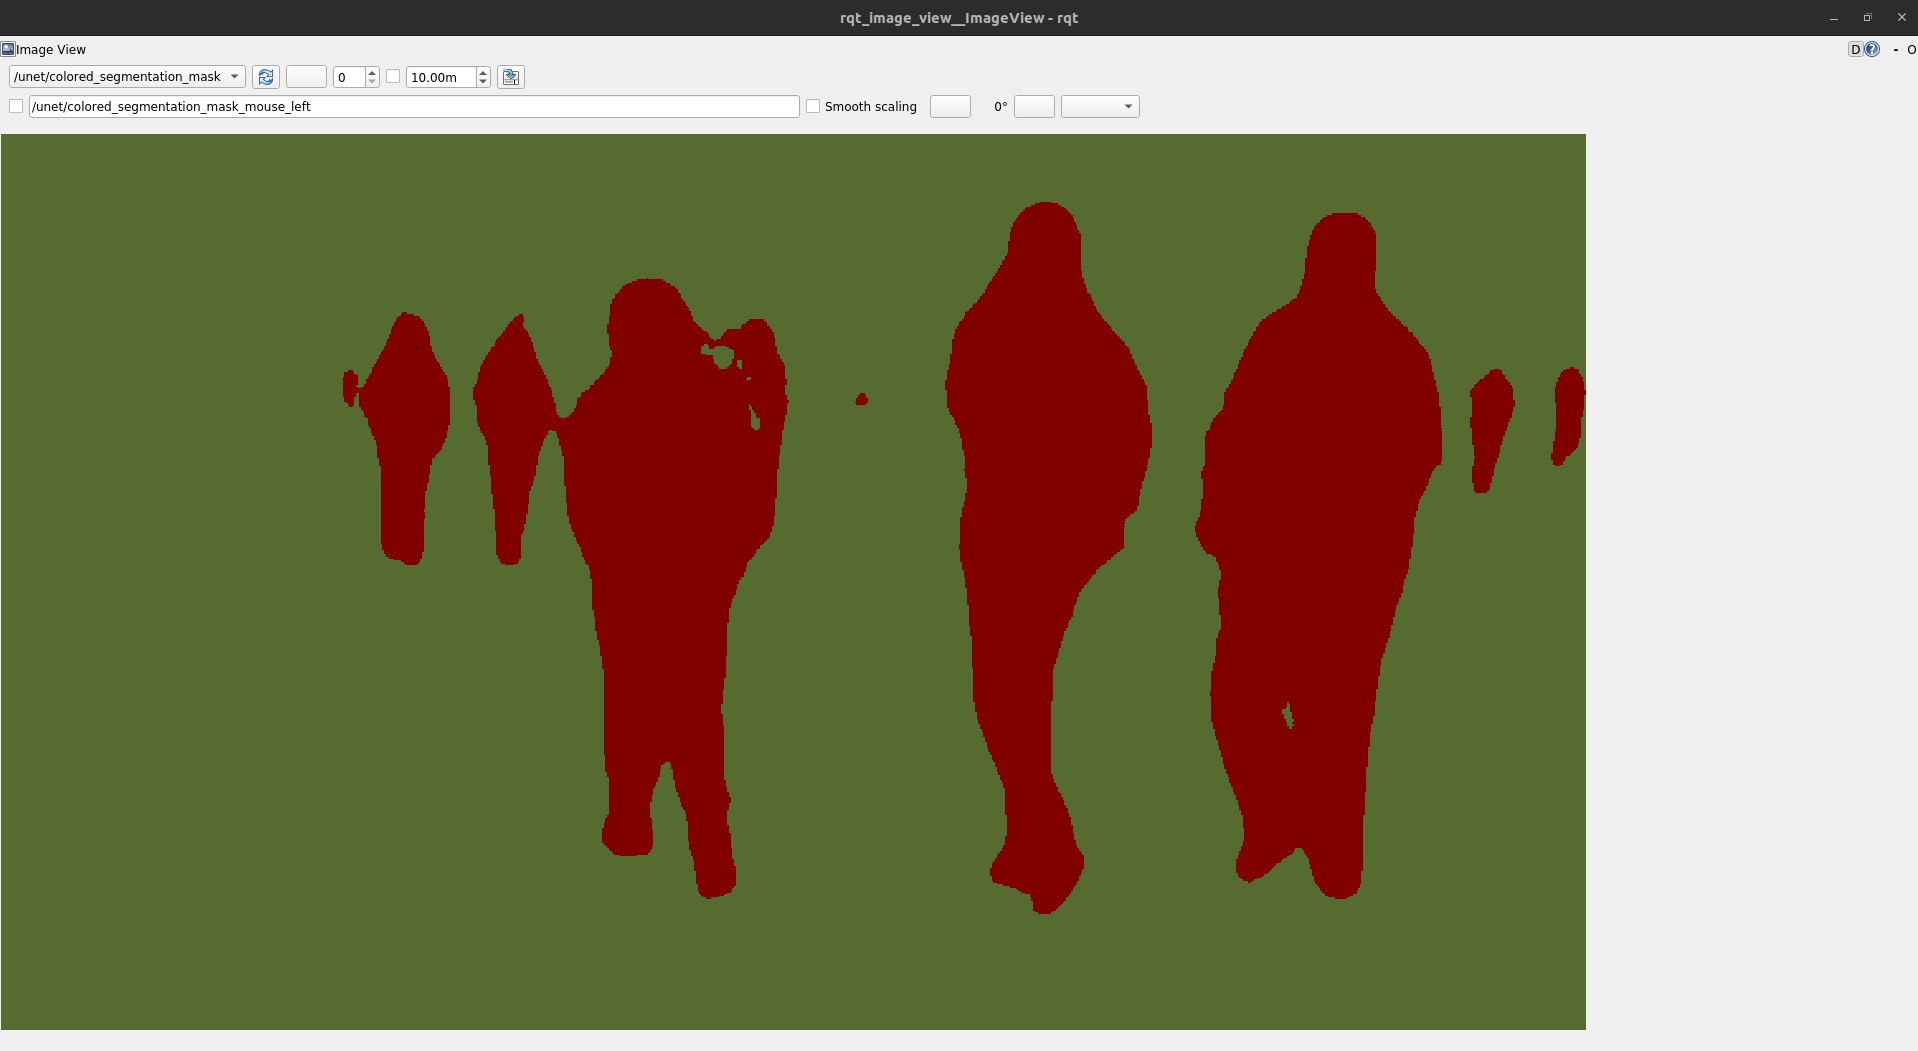The image size is (1918, 1051).
Task: Select the Image View title tab
Action: [52, 49]
